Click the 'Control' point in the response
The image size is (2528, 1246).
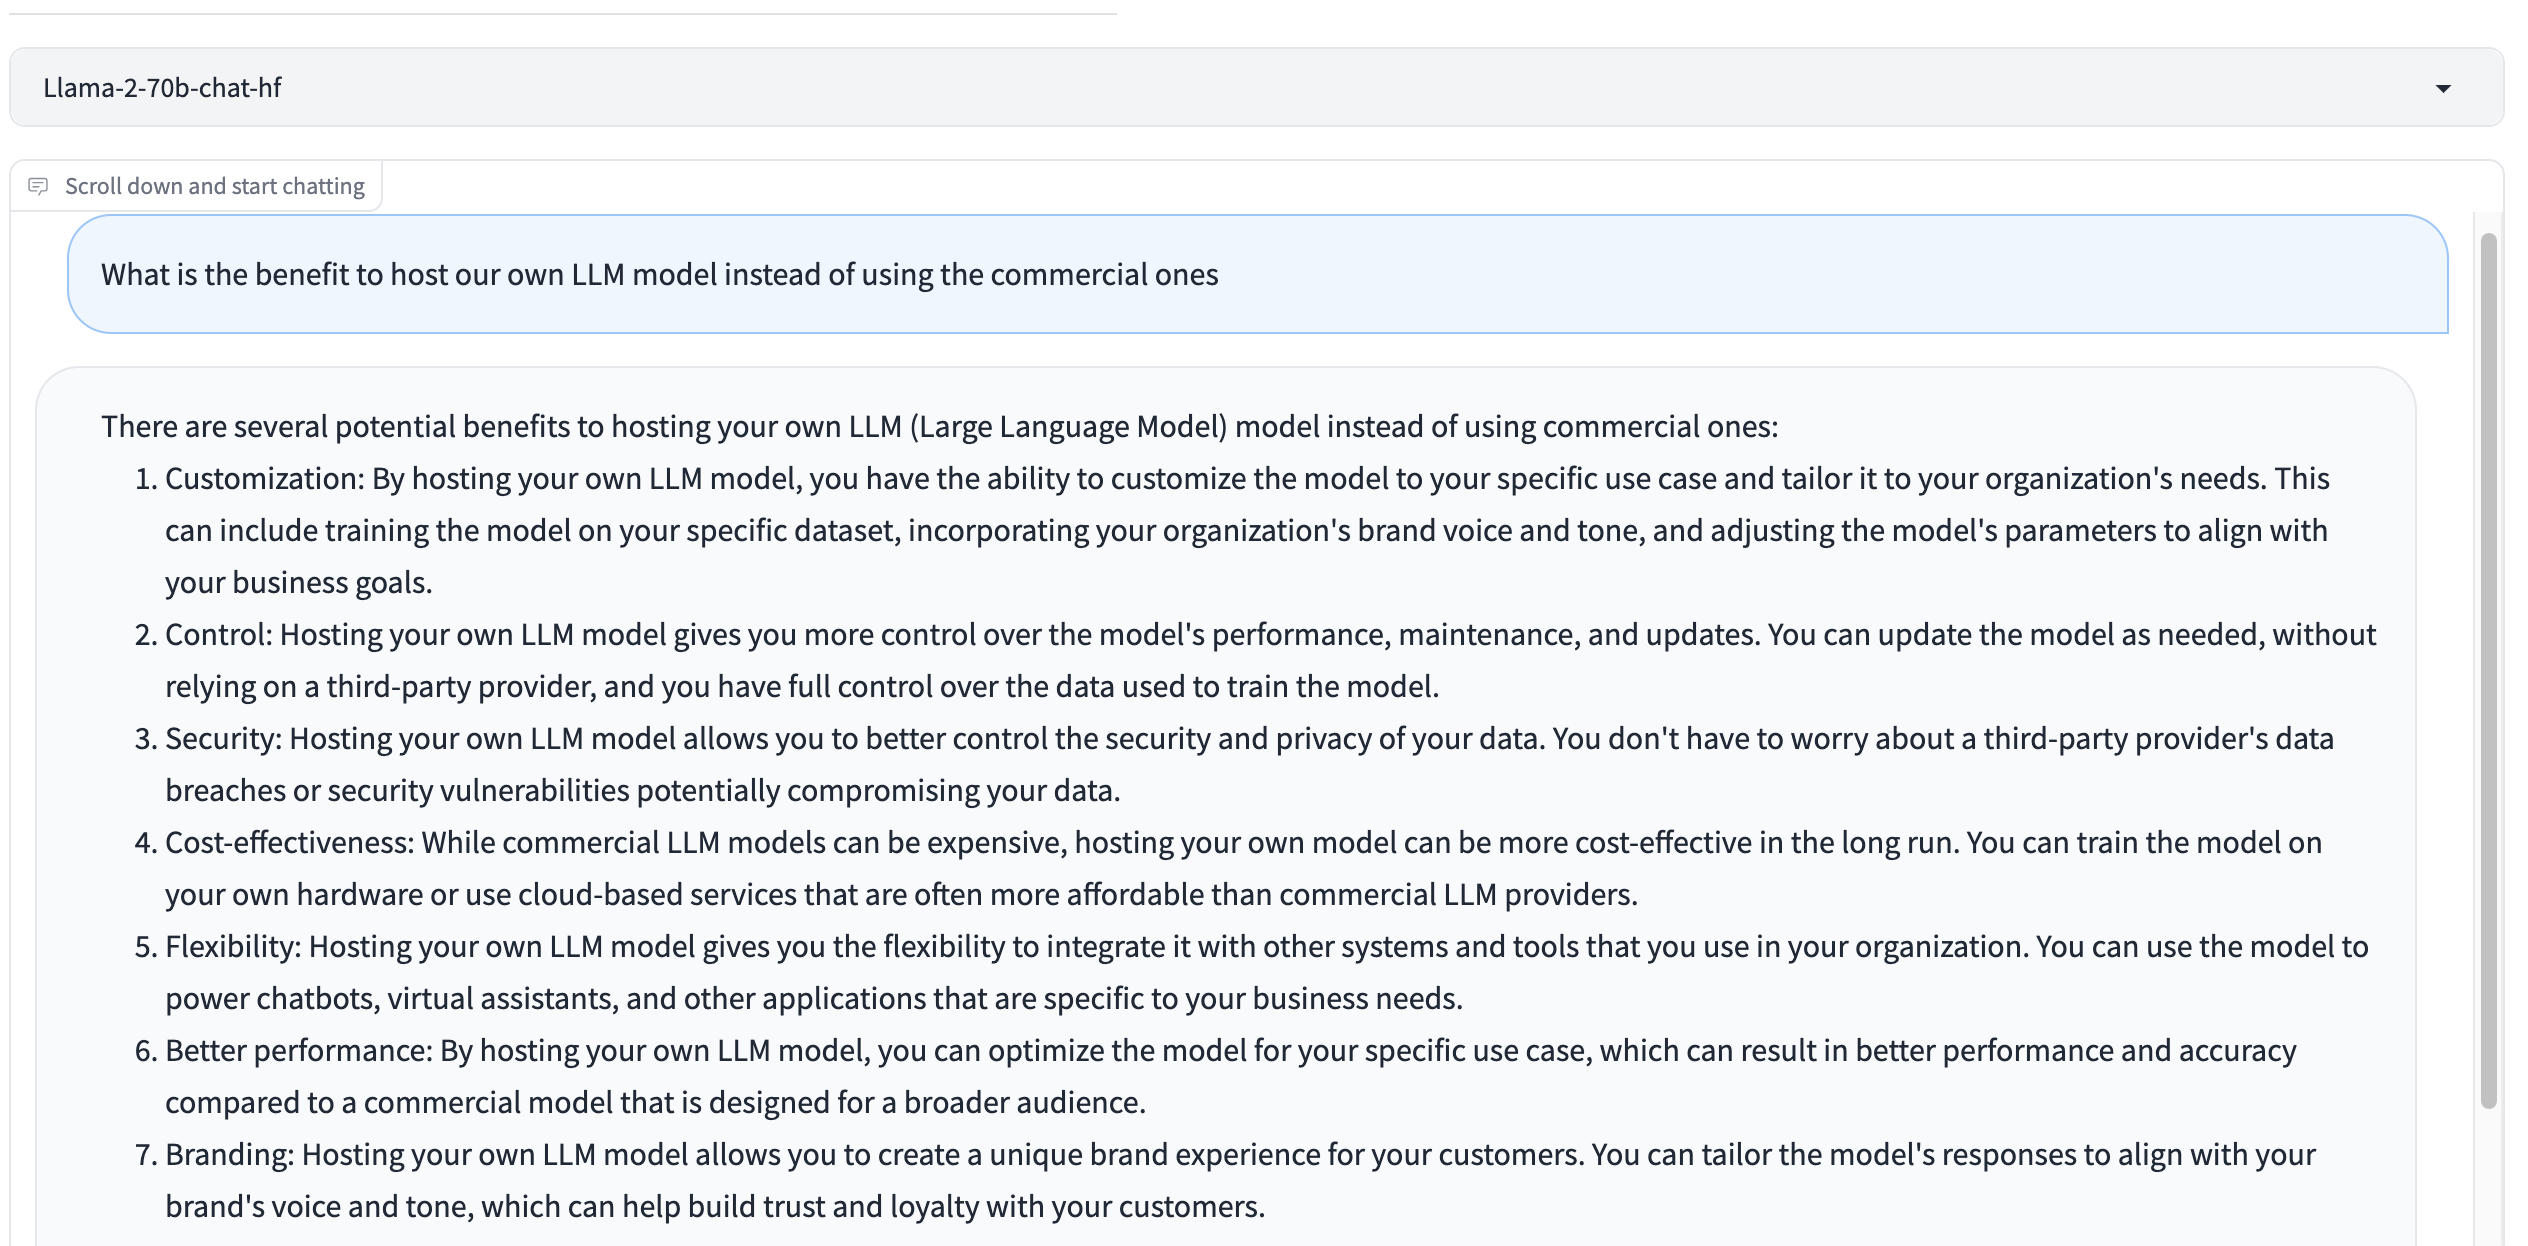[x=216, y=635]
